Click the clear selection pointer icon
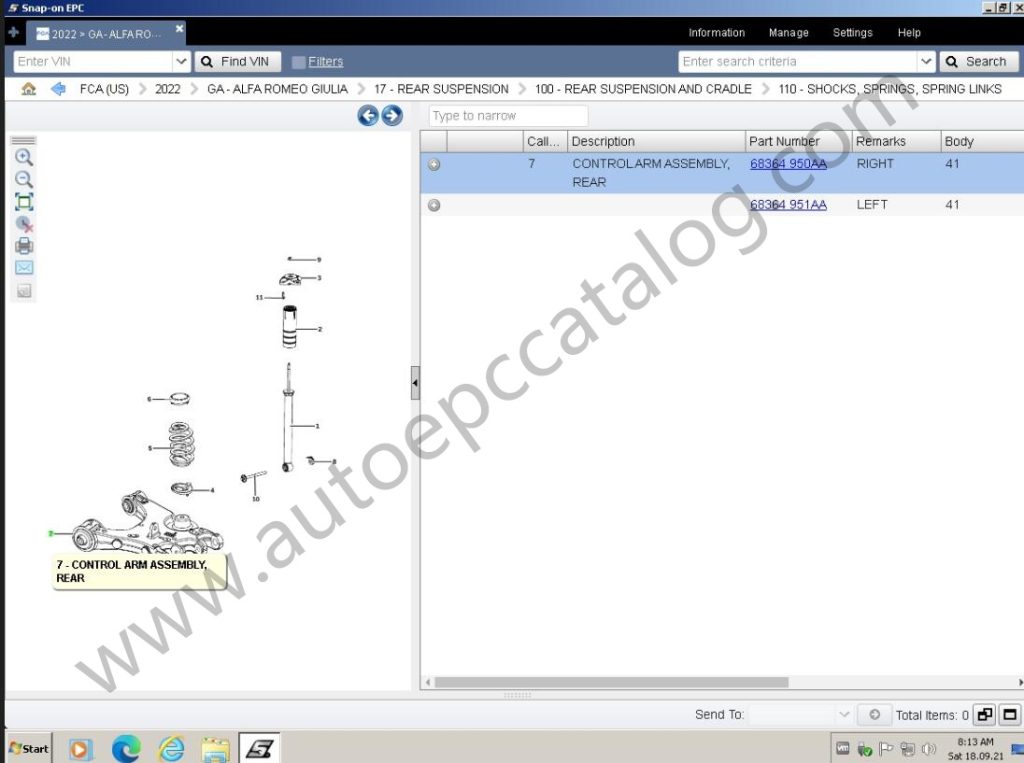The height and width of the screenshot is (763, 1024). tap(23, 224)
